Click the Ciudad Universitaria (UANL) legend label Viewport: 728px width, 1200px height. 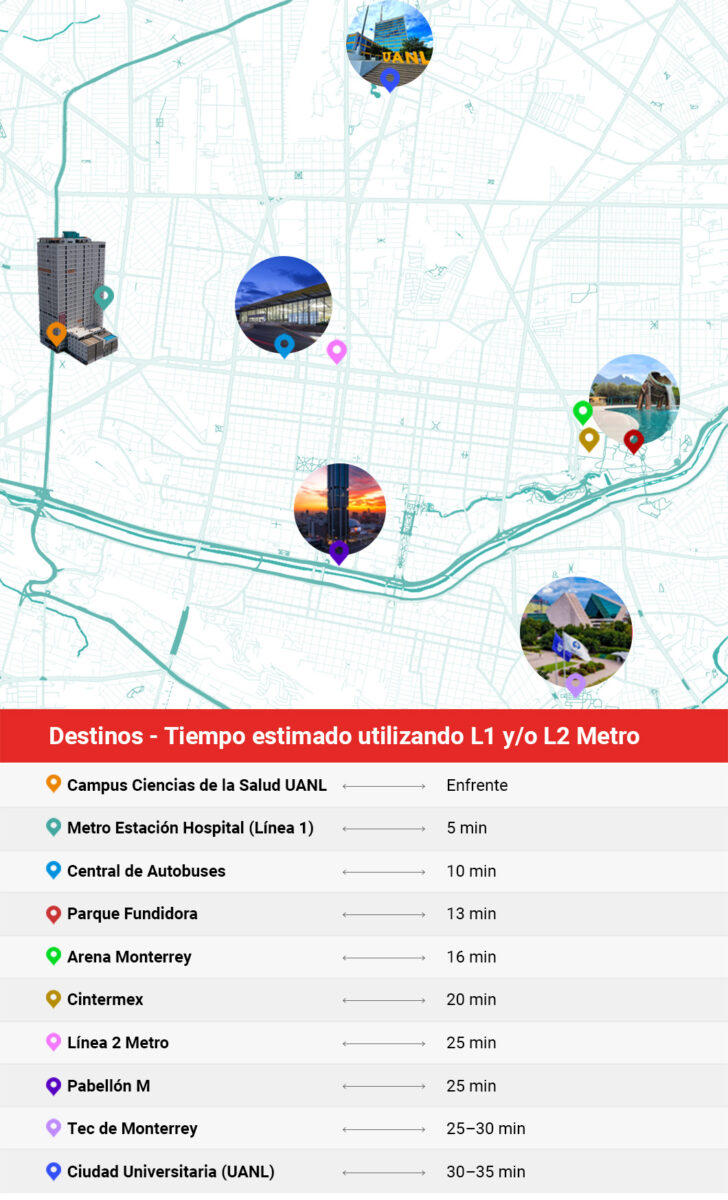click(170, 1171)
